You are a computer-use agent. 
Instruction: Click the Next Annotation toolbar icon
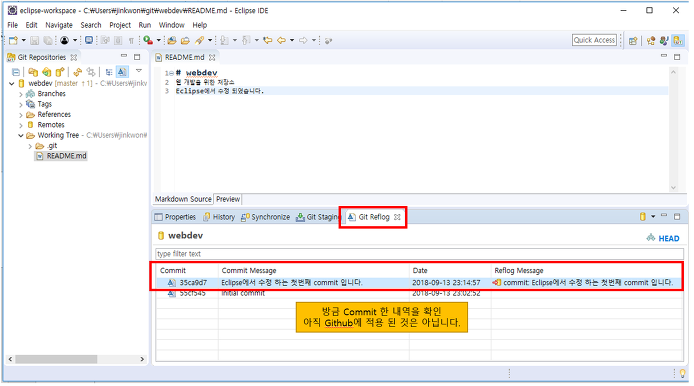(x=225, y=40)
